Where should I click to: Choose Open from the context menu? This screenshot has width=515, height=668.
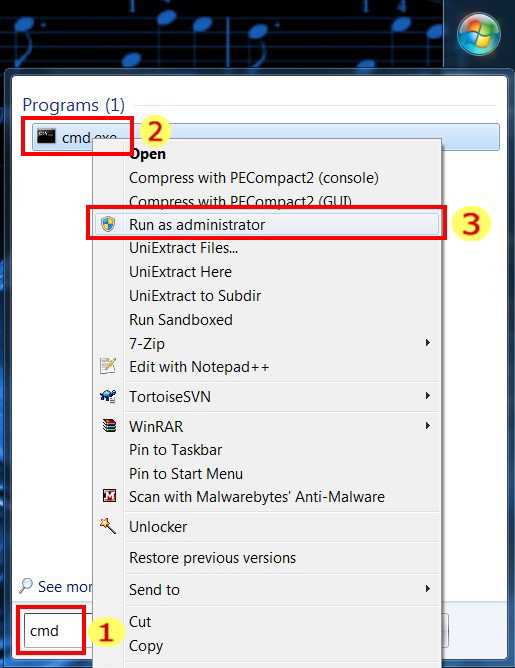pos(147,154)
